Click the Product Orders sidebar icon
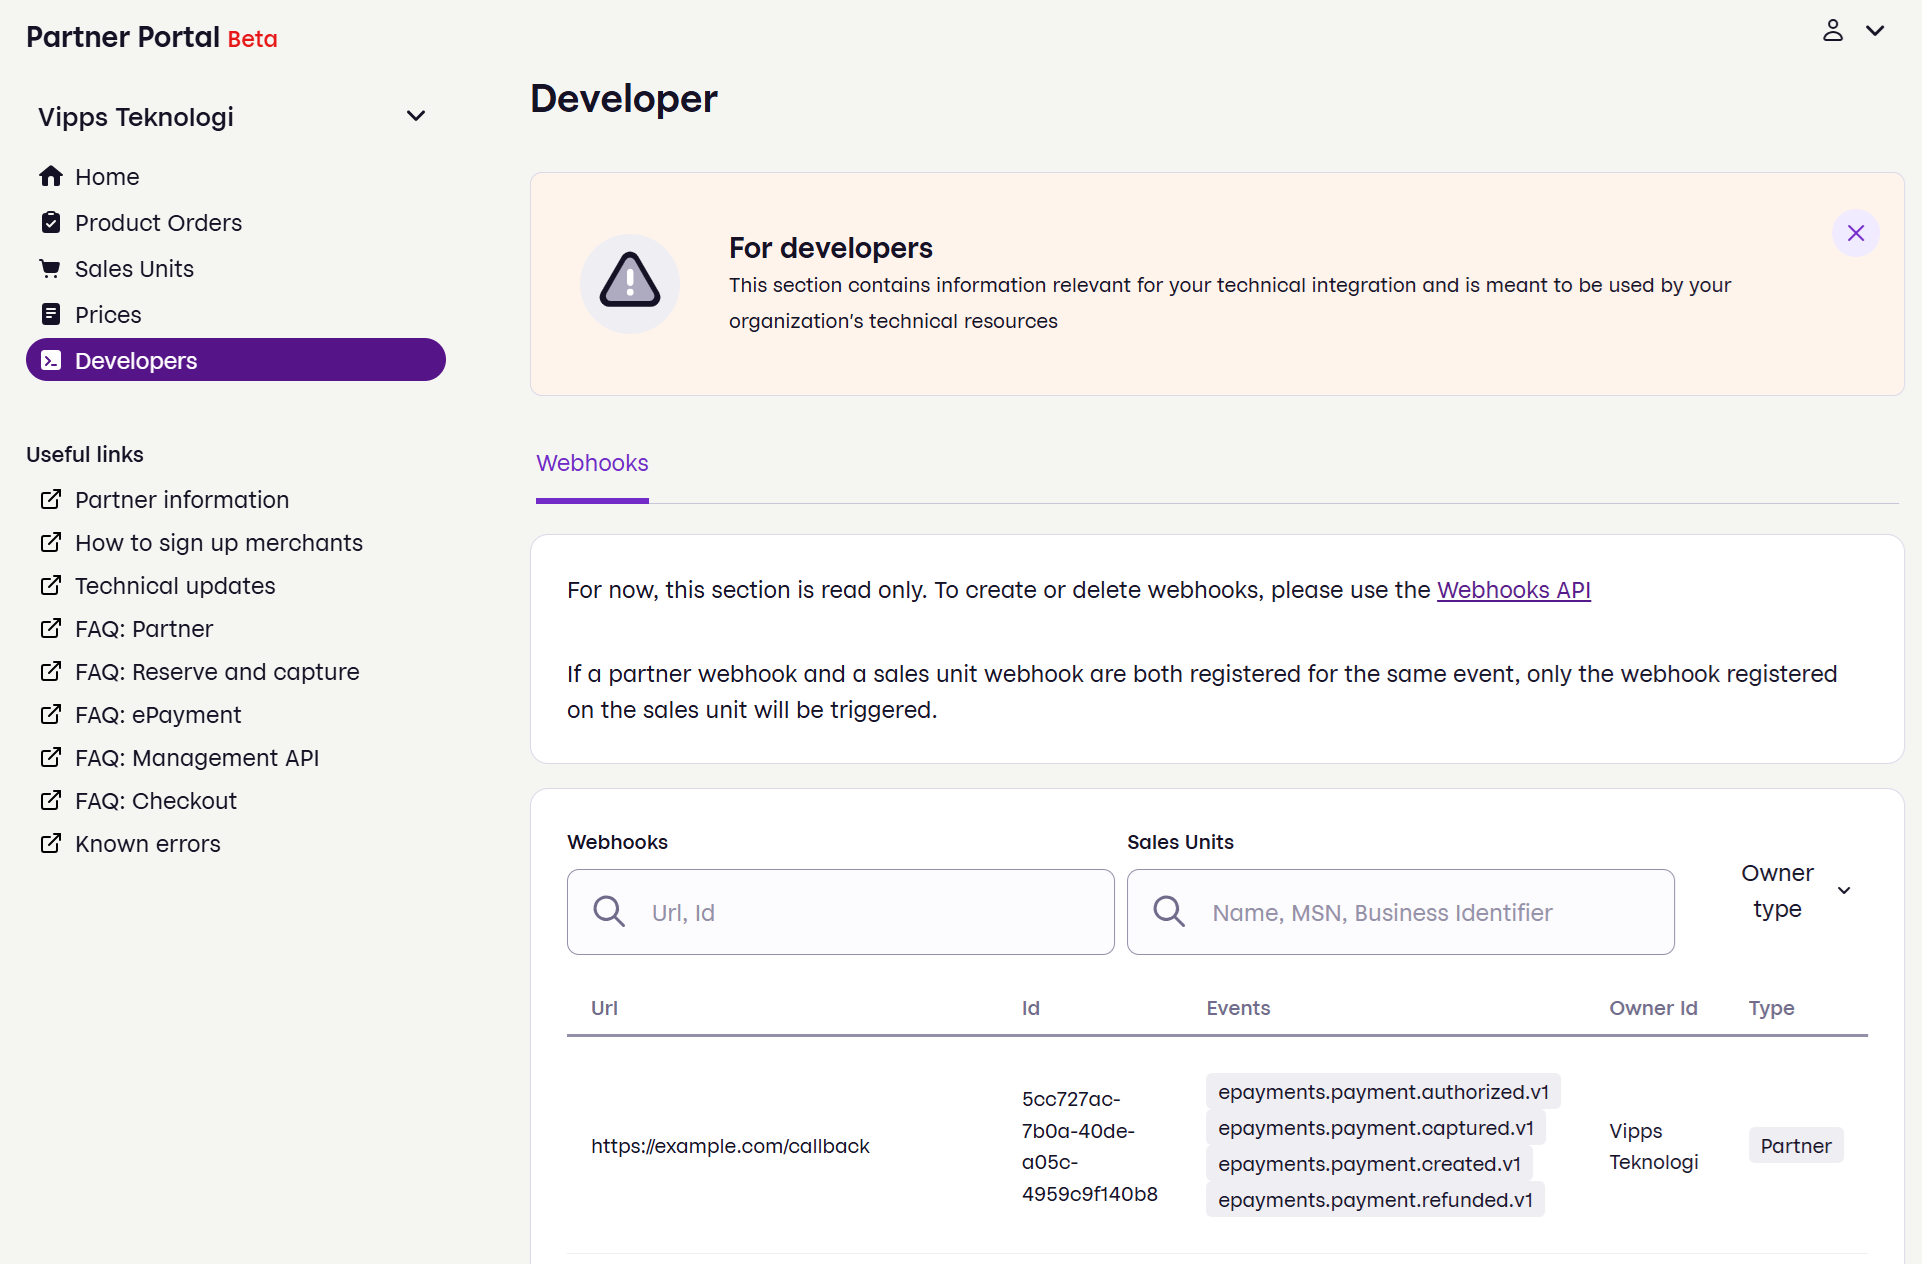 click(51, 221)
